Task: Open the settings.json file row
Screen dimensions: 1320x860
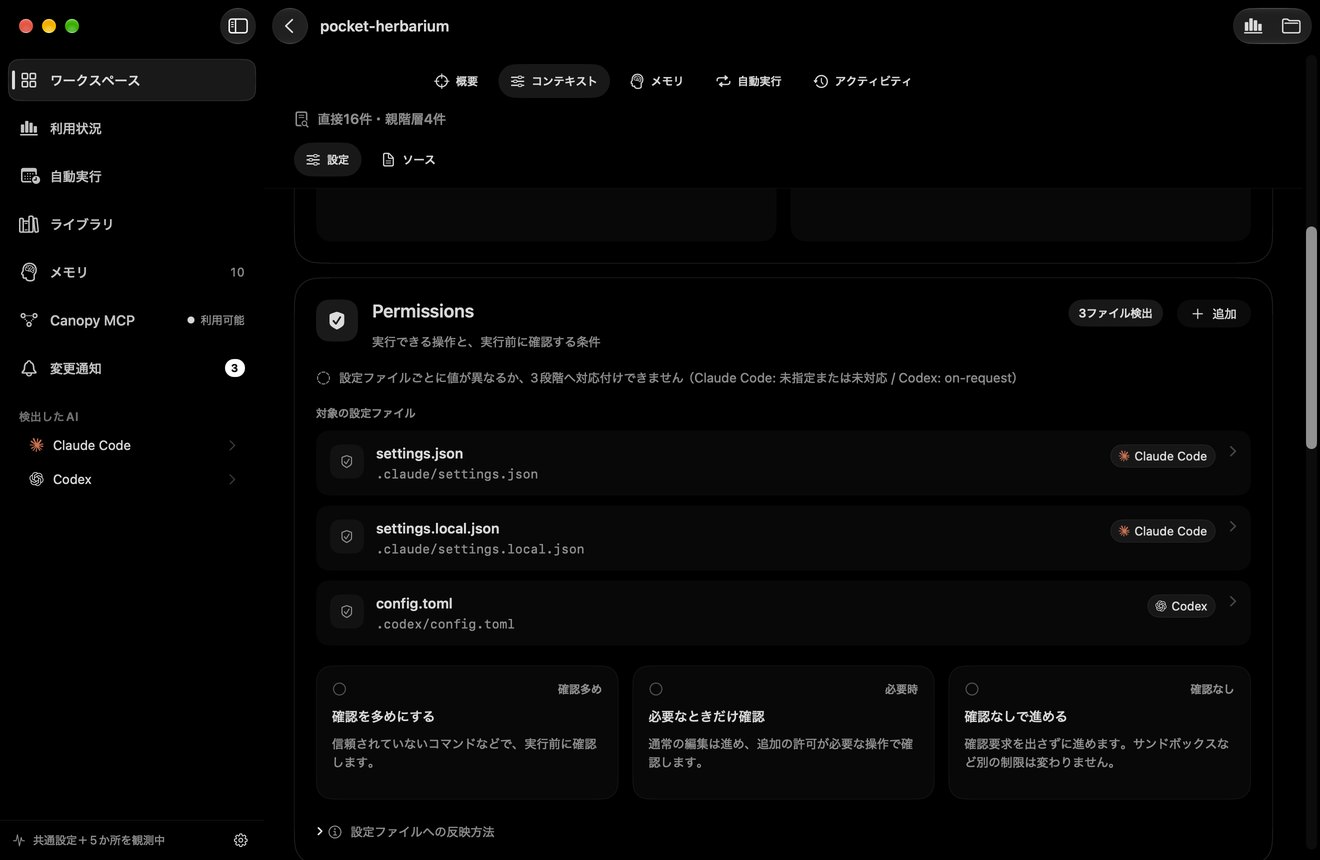Action: pyautogui.click(x=783, y=463)
